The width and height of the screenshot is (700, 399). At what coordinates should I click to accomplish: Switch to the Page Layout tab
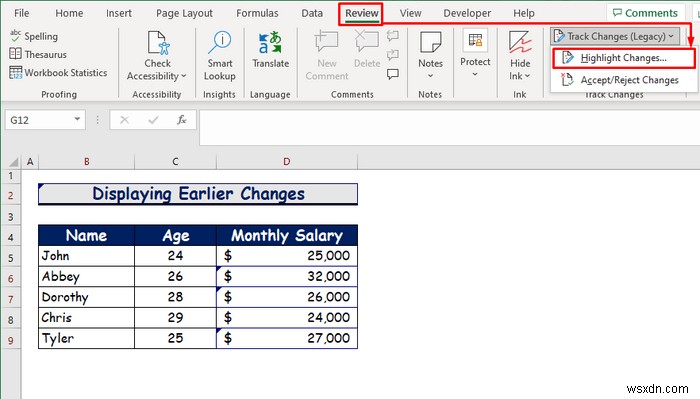[184, 13]
